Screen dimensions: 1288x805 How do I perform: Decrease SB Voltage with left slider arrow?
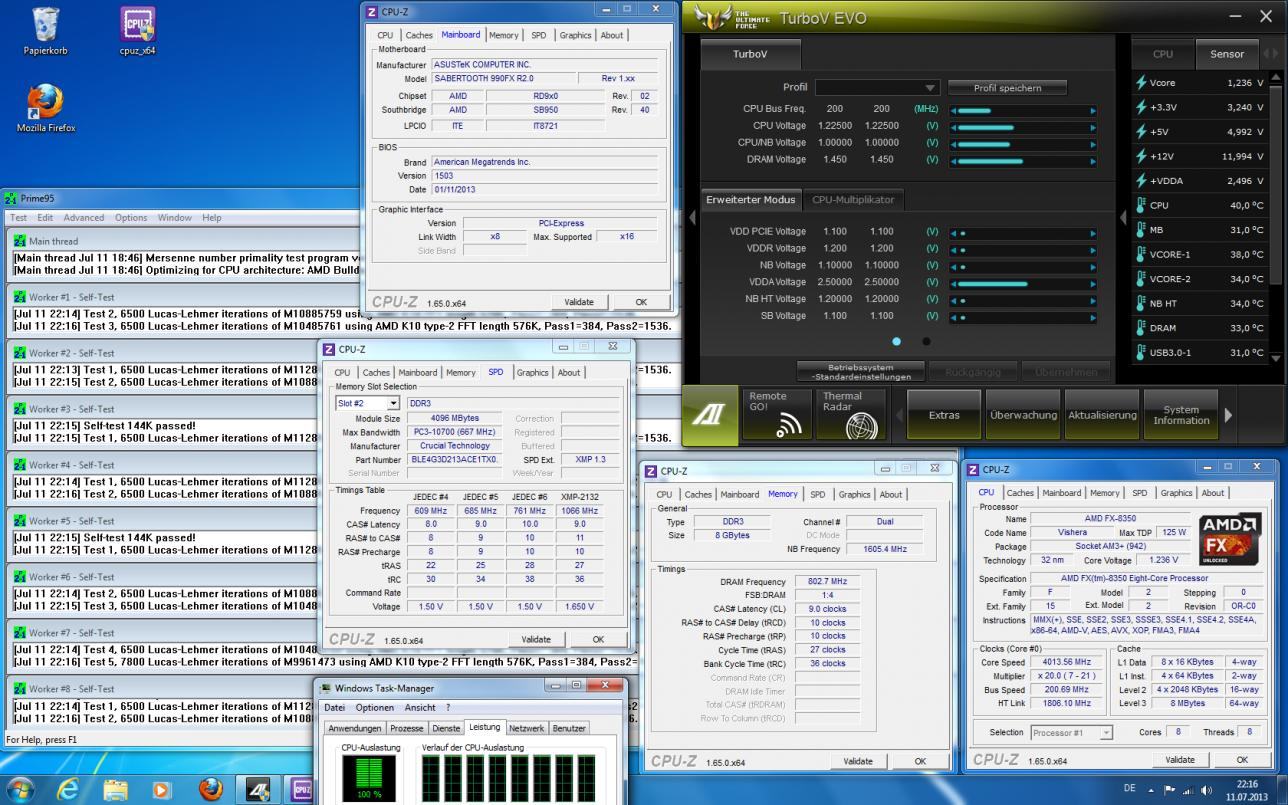pyautogui.click(x=952, y=317)
